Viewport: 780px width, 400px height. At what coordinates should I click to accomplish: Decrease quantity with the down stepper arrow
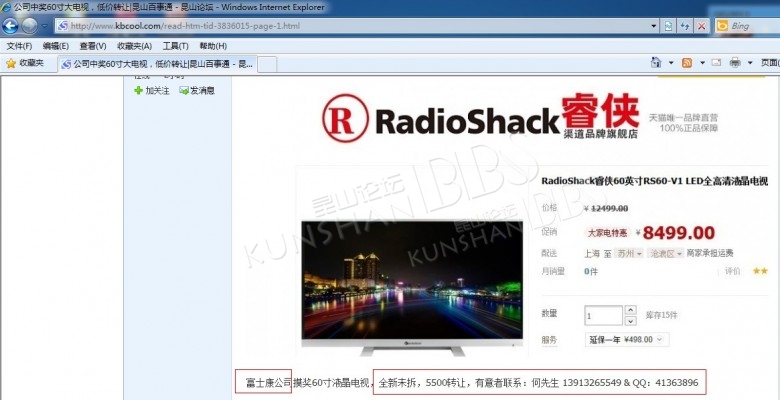630,321
